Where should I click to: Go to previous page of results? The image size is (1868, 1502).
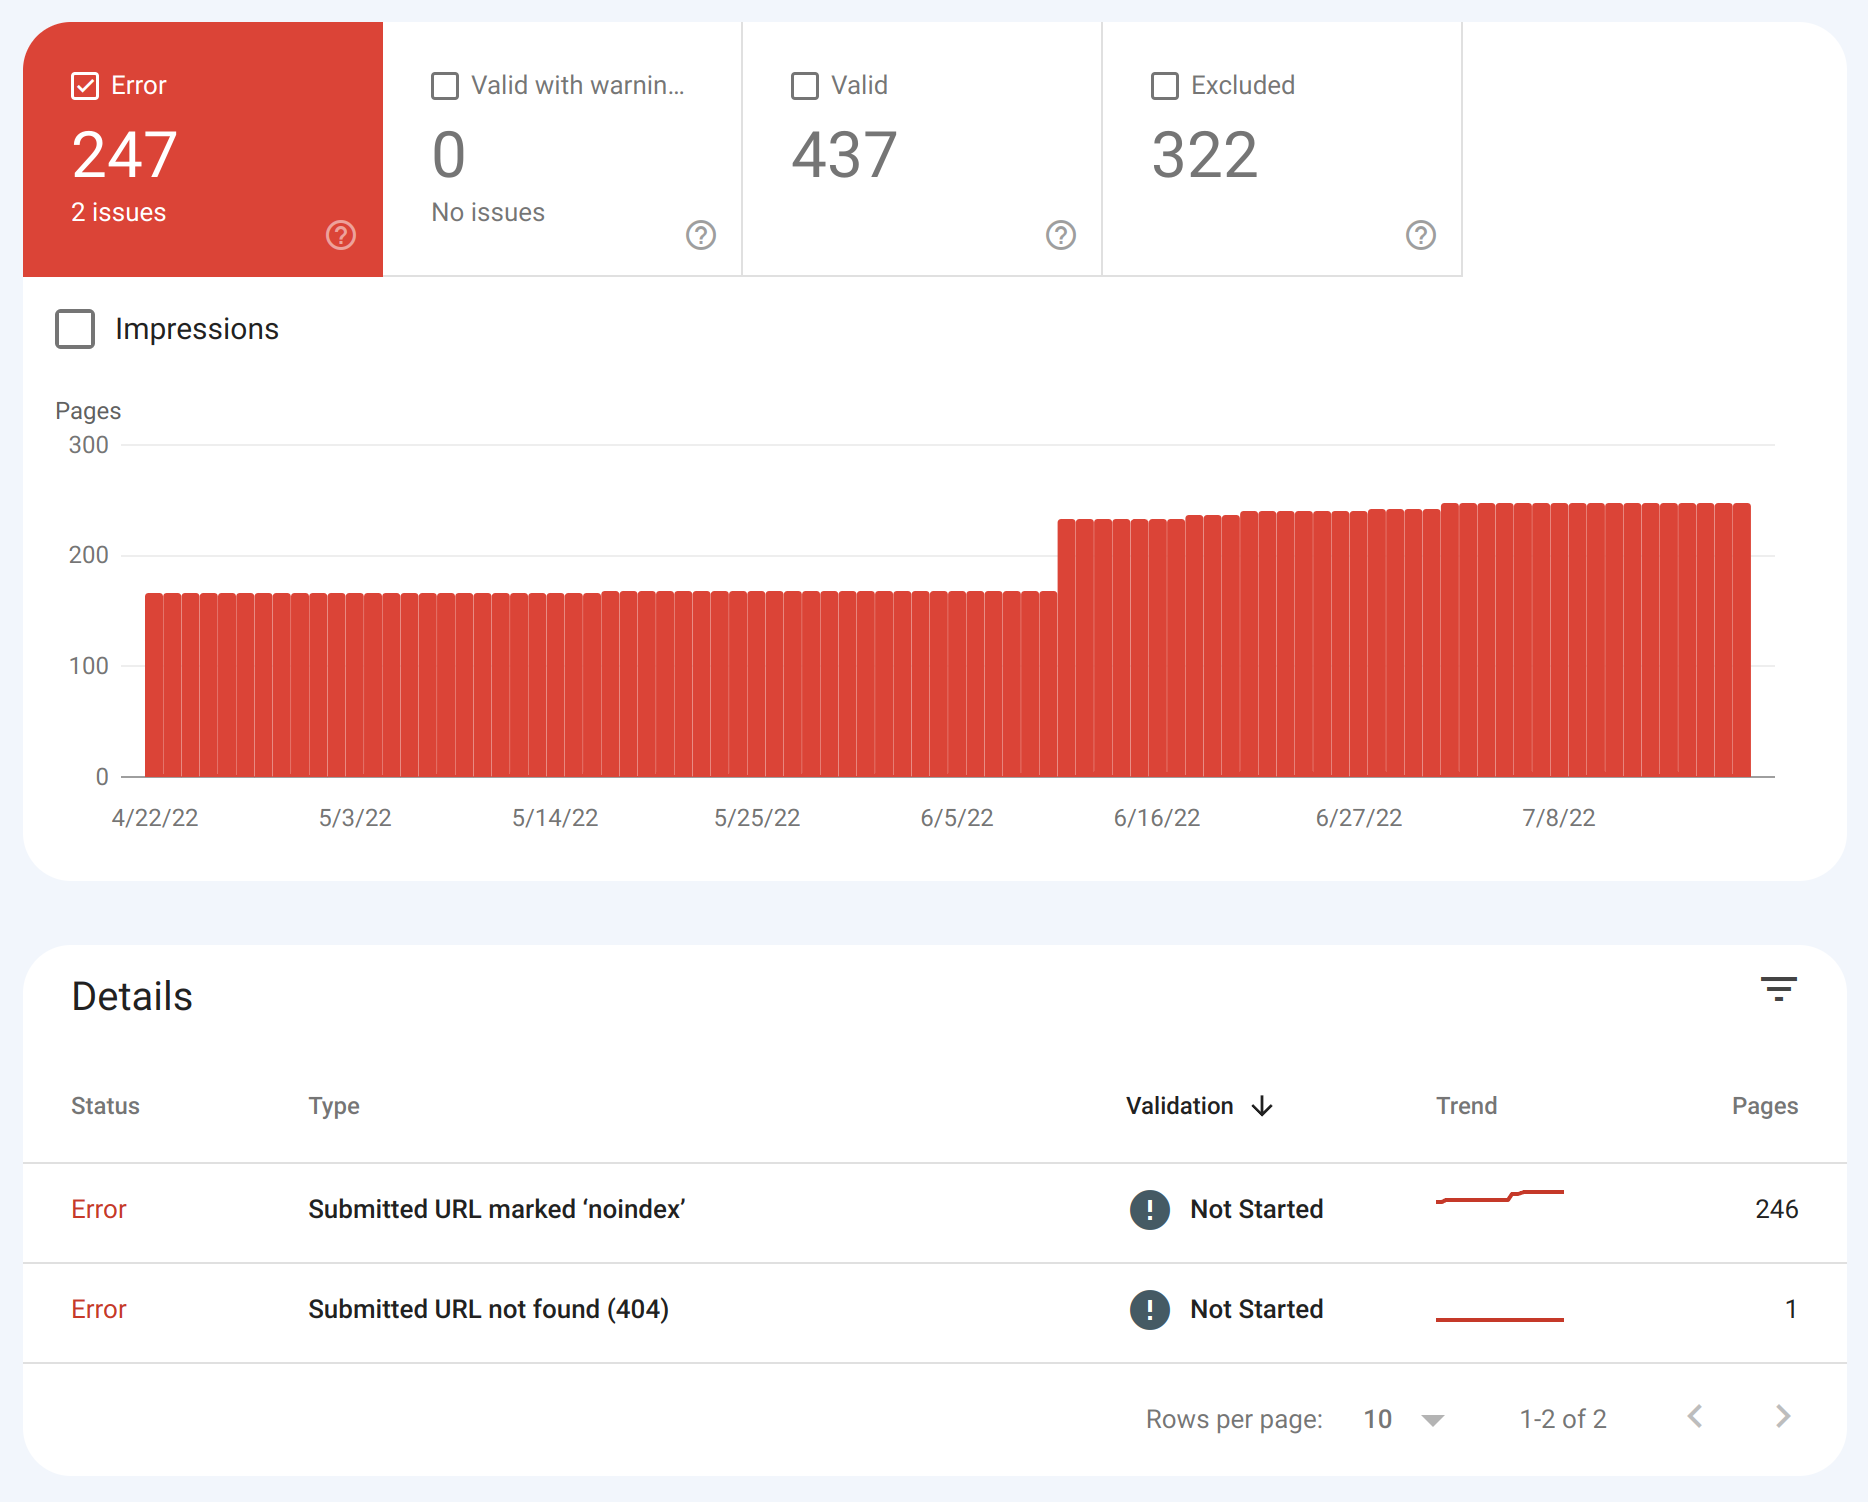(1695, 1417)
